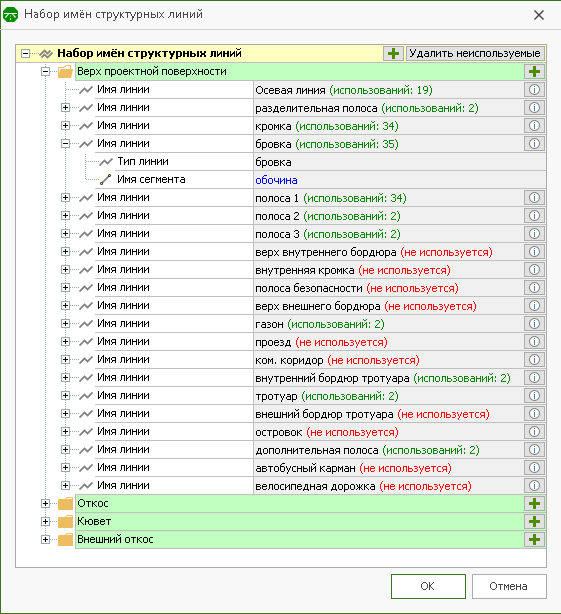Screen dimensions: 561x614
Task: Show info icon for кромка line
Action: click(x=534, y=126)
